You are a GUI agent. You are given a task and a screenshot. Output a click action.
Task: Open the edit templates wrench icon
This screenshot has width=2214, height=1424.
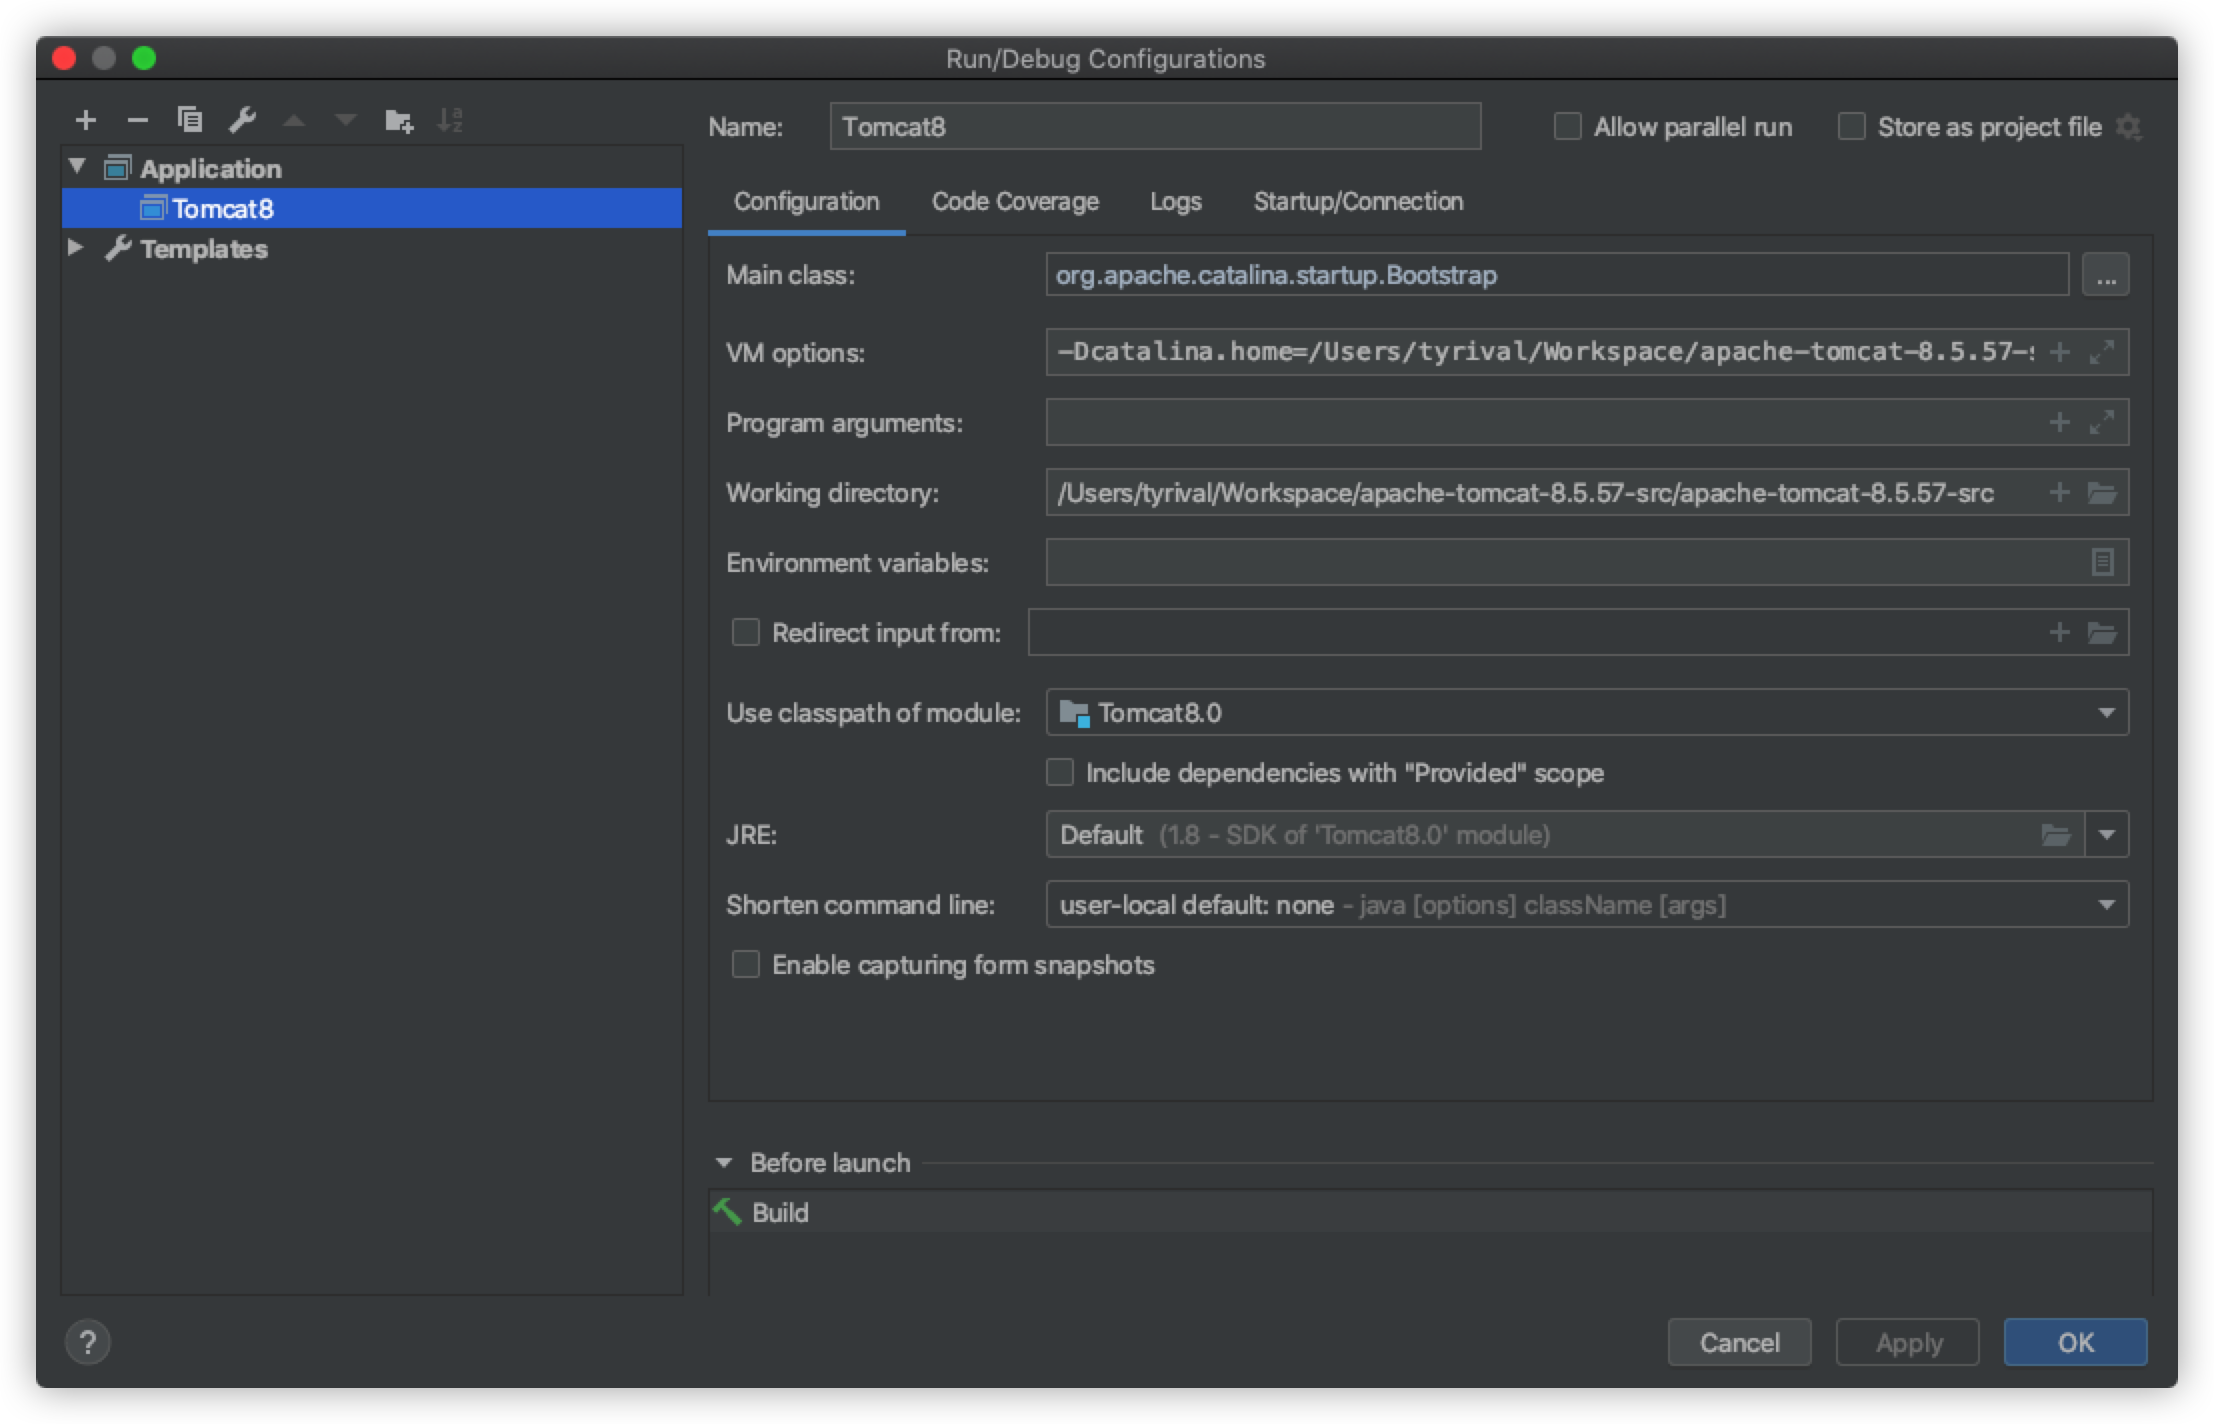tap(242, 121)
